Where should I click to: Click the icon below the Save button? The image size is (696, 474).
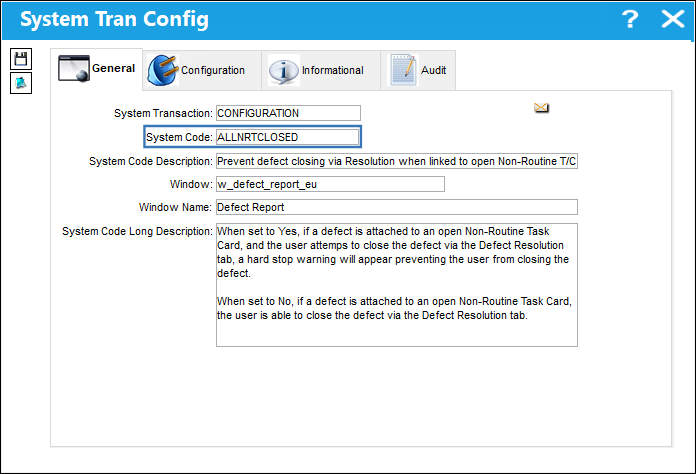(x=21, y=83)
